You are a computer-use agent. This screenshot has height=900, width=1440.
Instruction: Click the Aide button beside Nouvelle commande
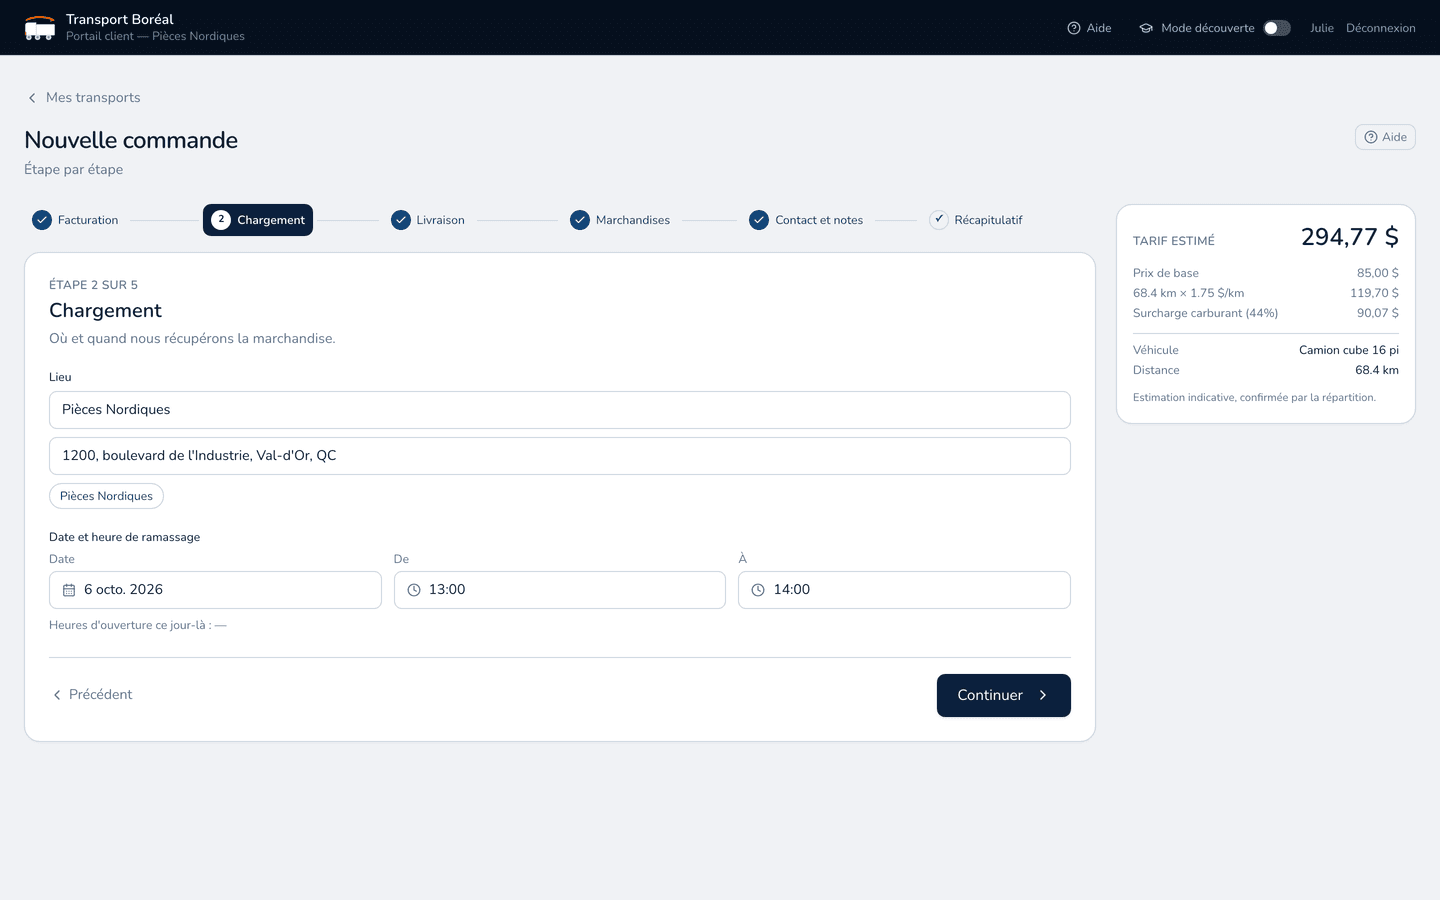(x=1385, y=137)
